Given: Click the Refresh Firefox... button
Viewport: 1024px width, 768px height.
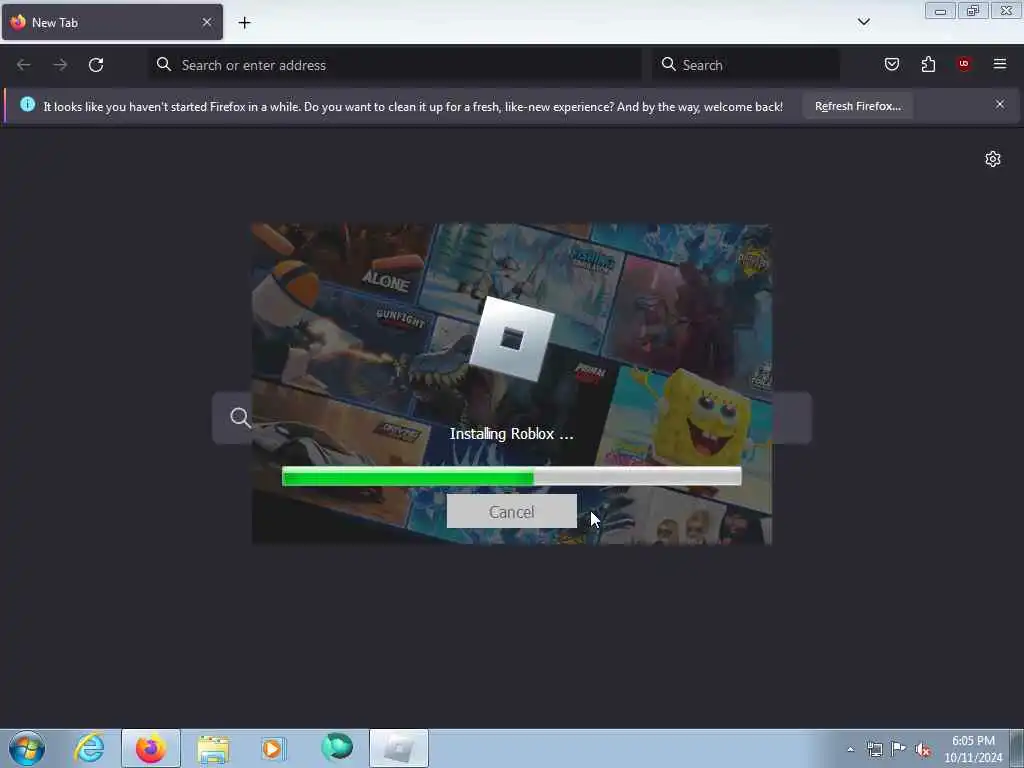Looking at the screenshot, I should click(857, 106).
